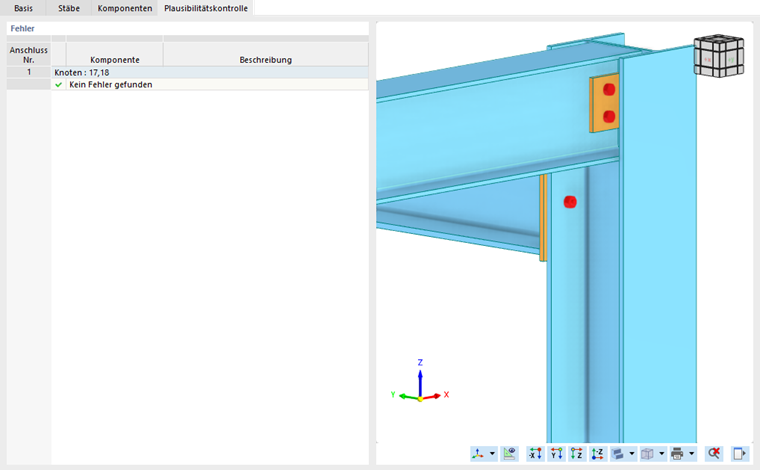
Task: Open the Stäbe tab
Action: pos(69,8)
